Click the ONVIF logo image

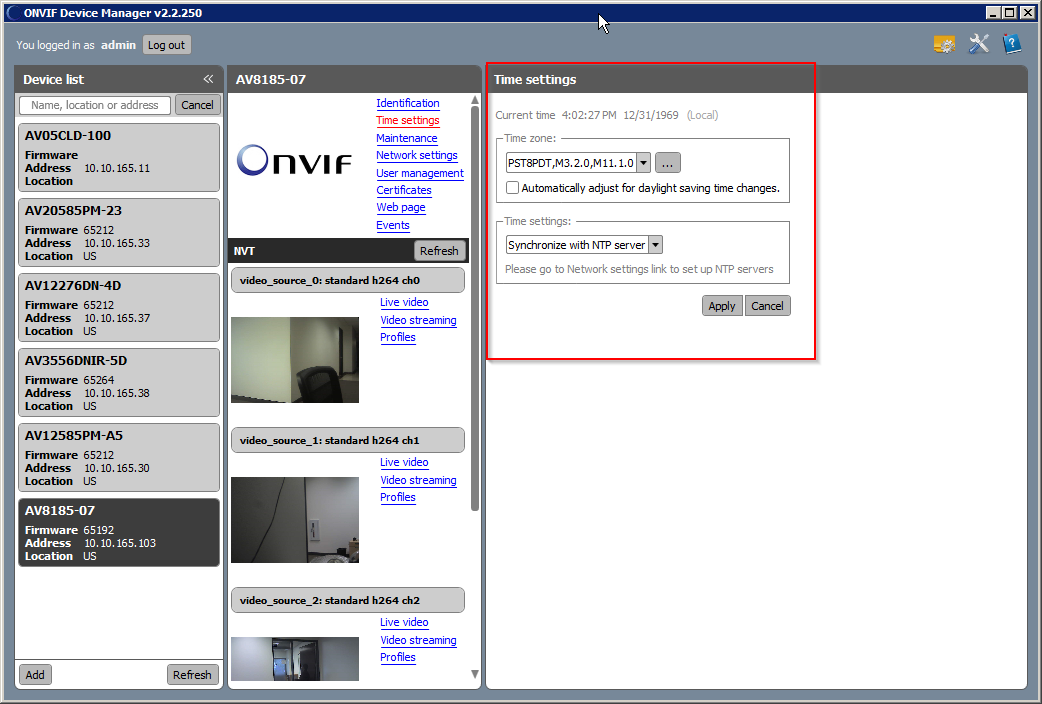click(294, 160)
